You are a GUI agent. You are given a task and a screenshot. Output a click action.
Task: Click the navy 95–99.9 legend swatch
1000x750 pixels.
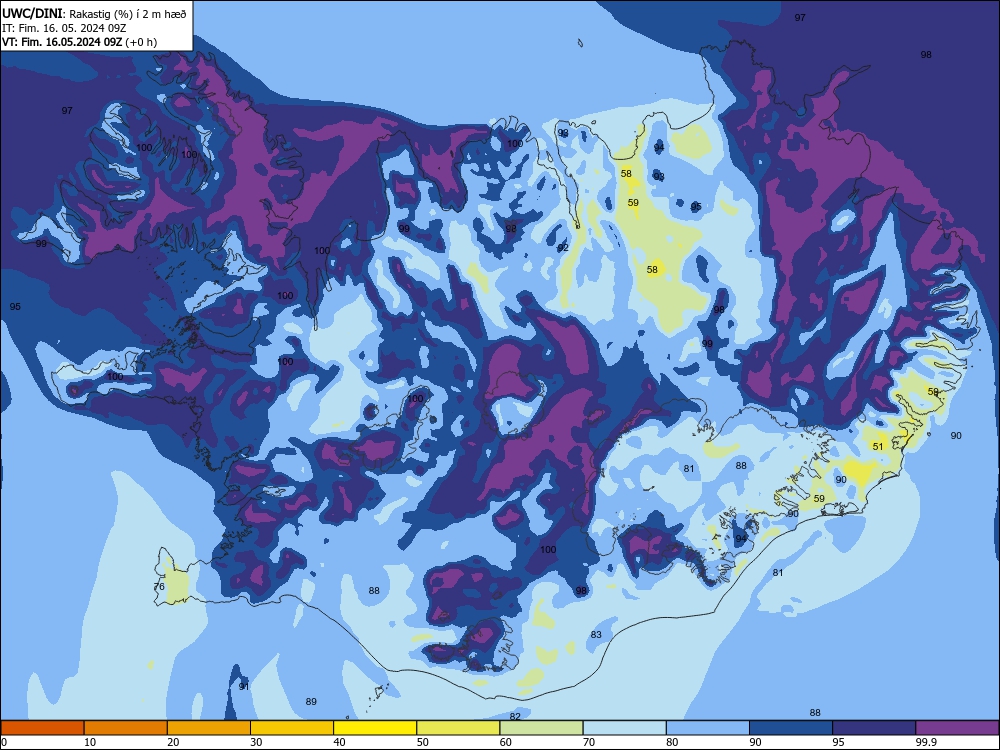(874, 728)
